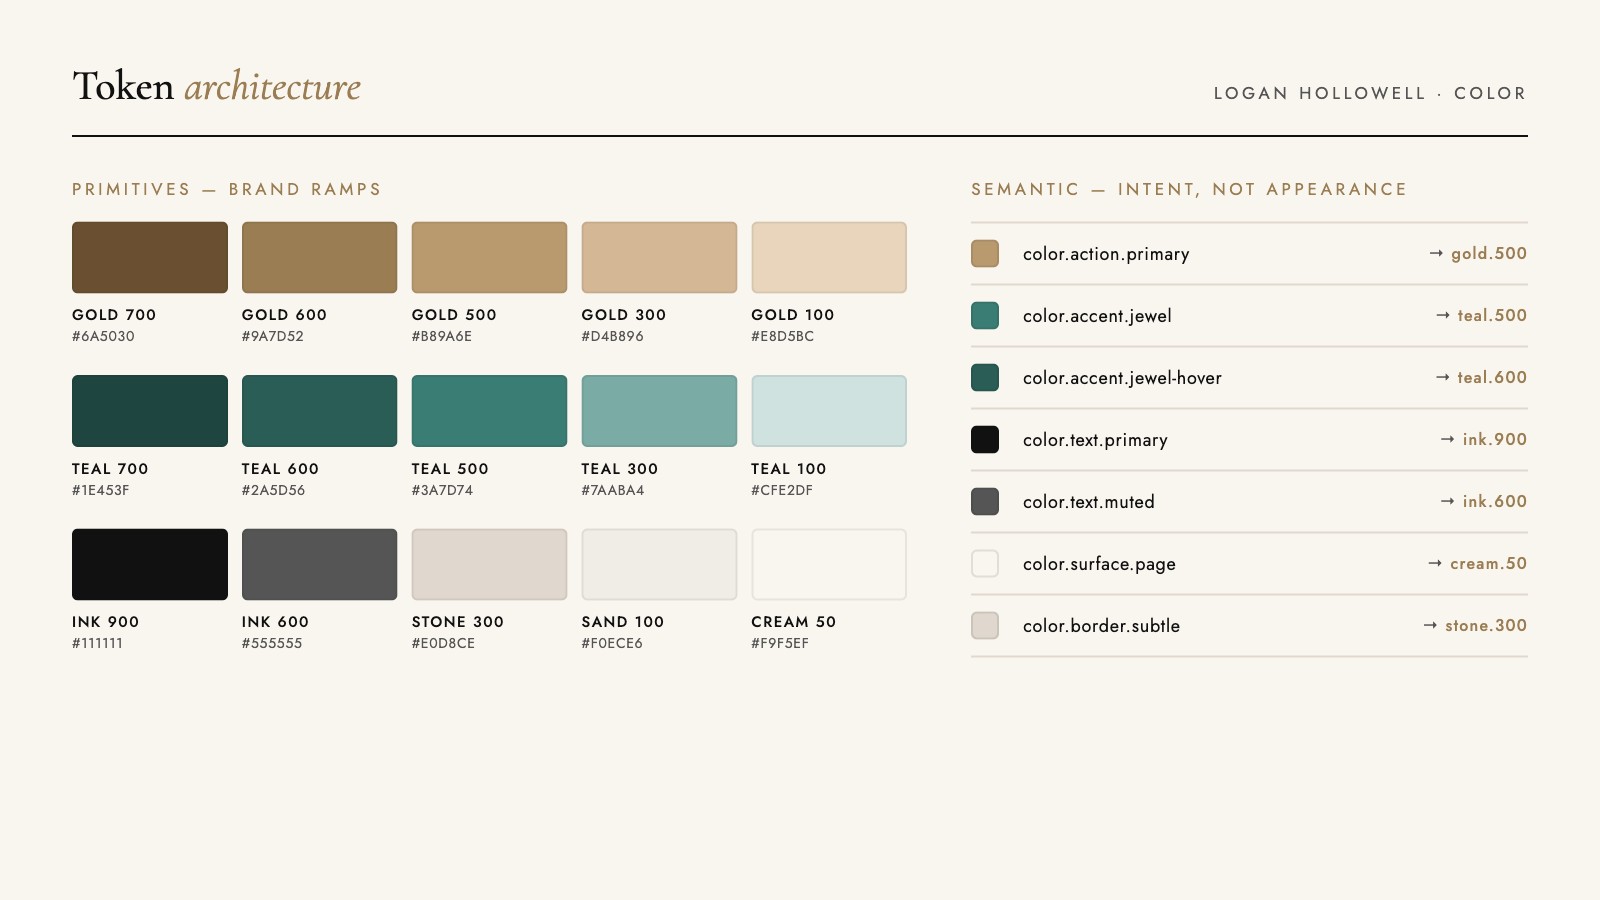Pick the Gold 100 swatch
The height and width of the screenshot is (900, 1600).
tap(829, 258)
